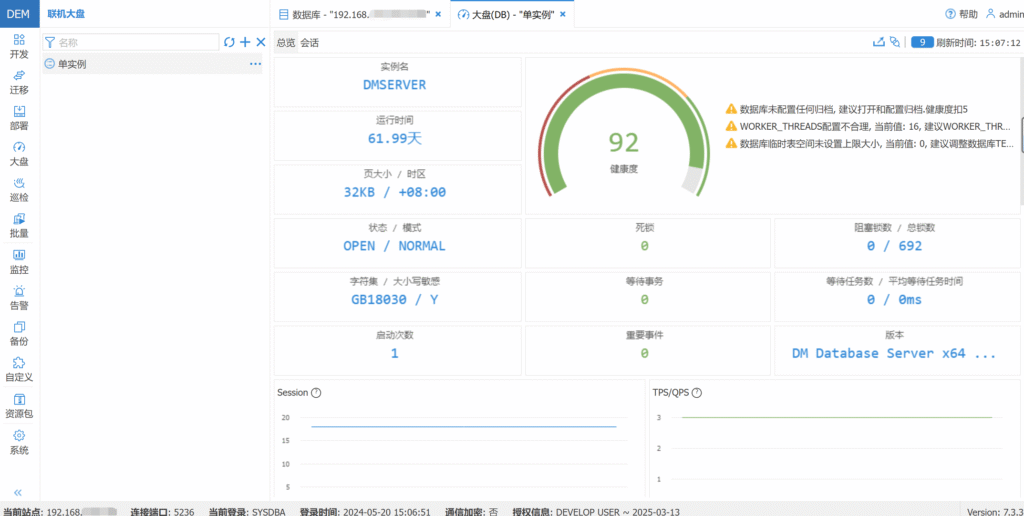This screenshot has height=516, width=1024.
Task: Select the 巡检 (Inspection) sidebar icon
Action: (x=19, y=189)
